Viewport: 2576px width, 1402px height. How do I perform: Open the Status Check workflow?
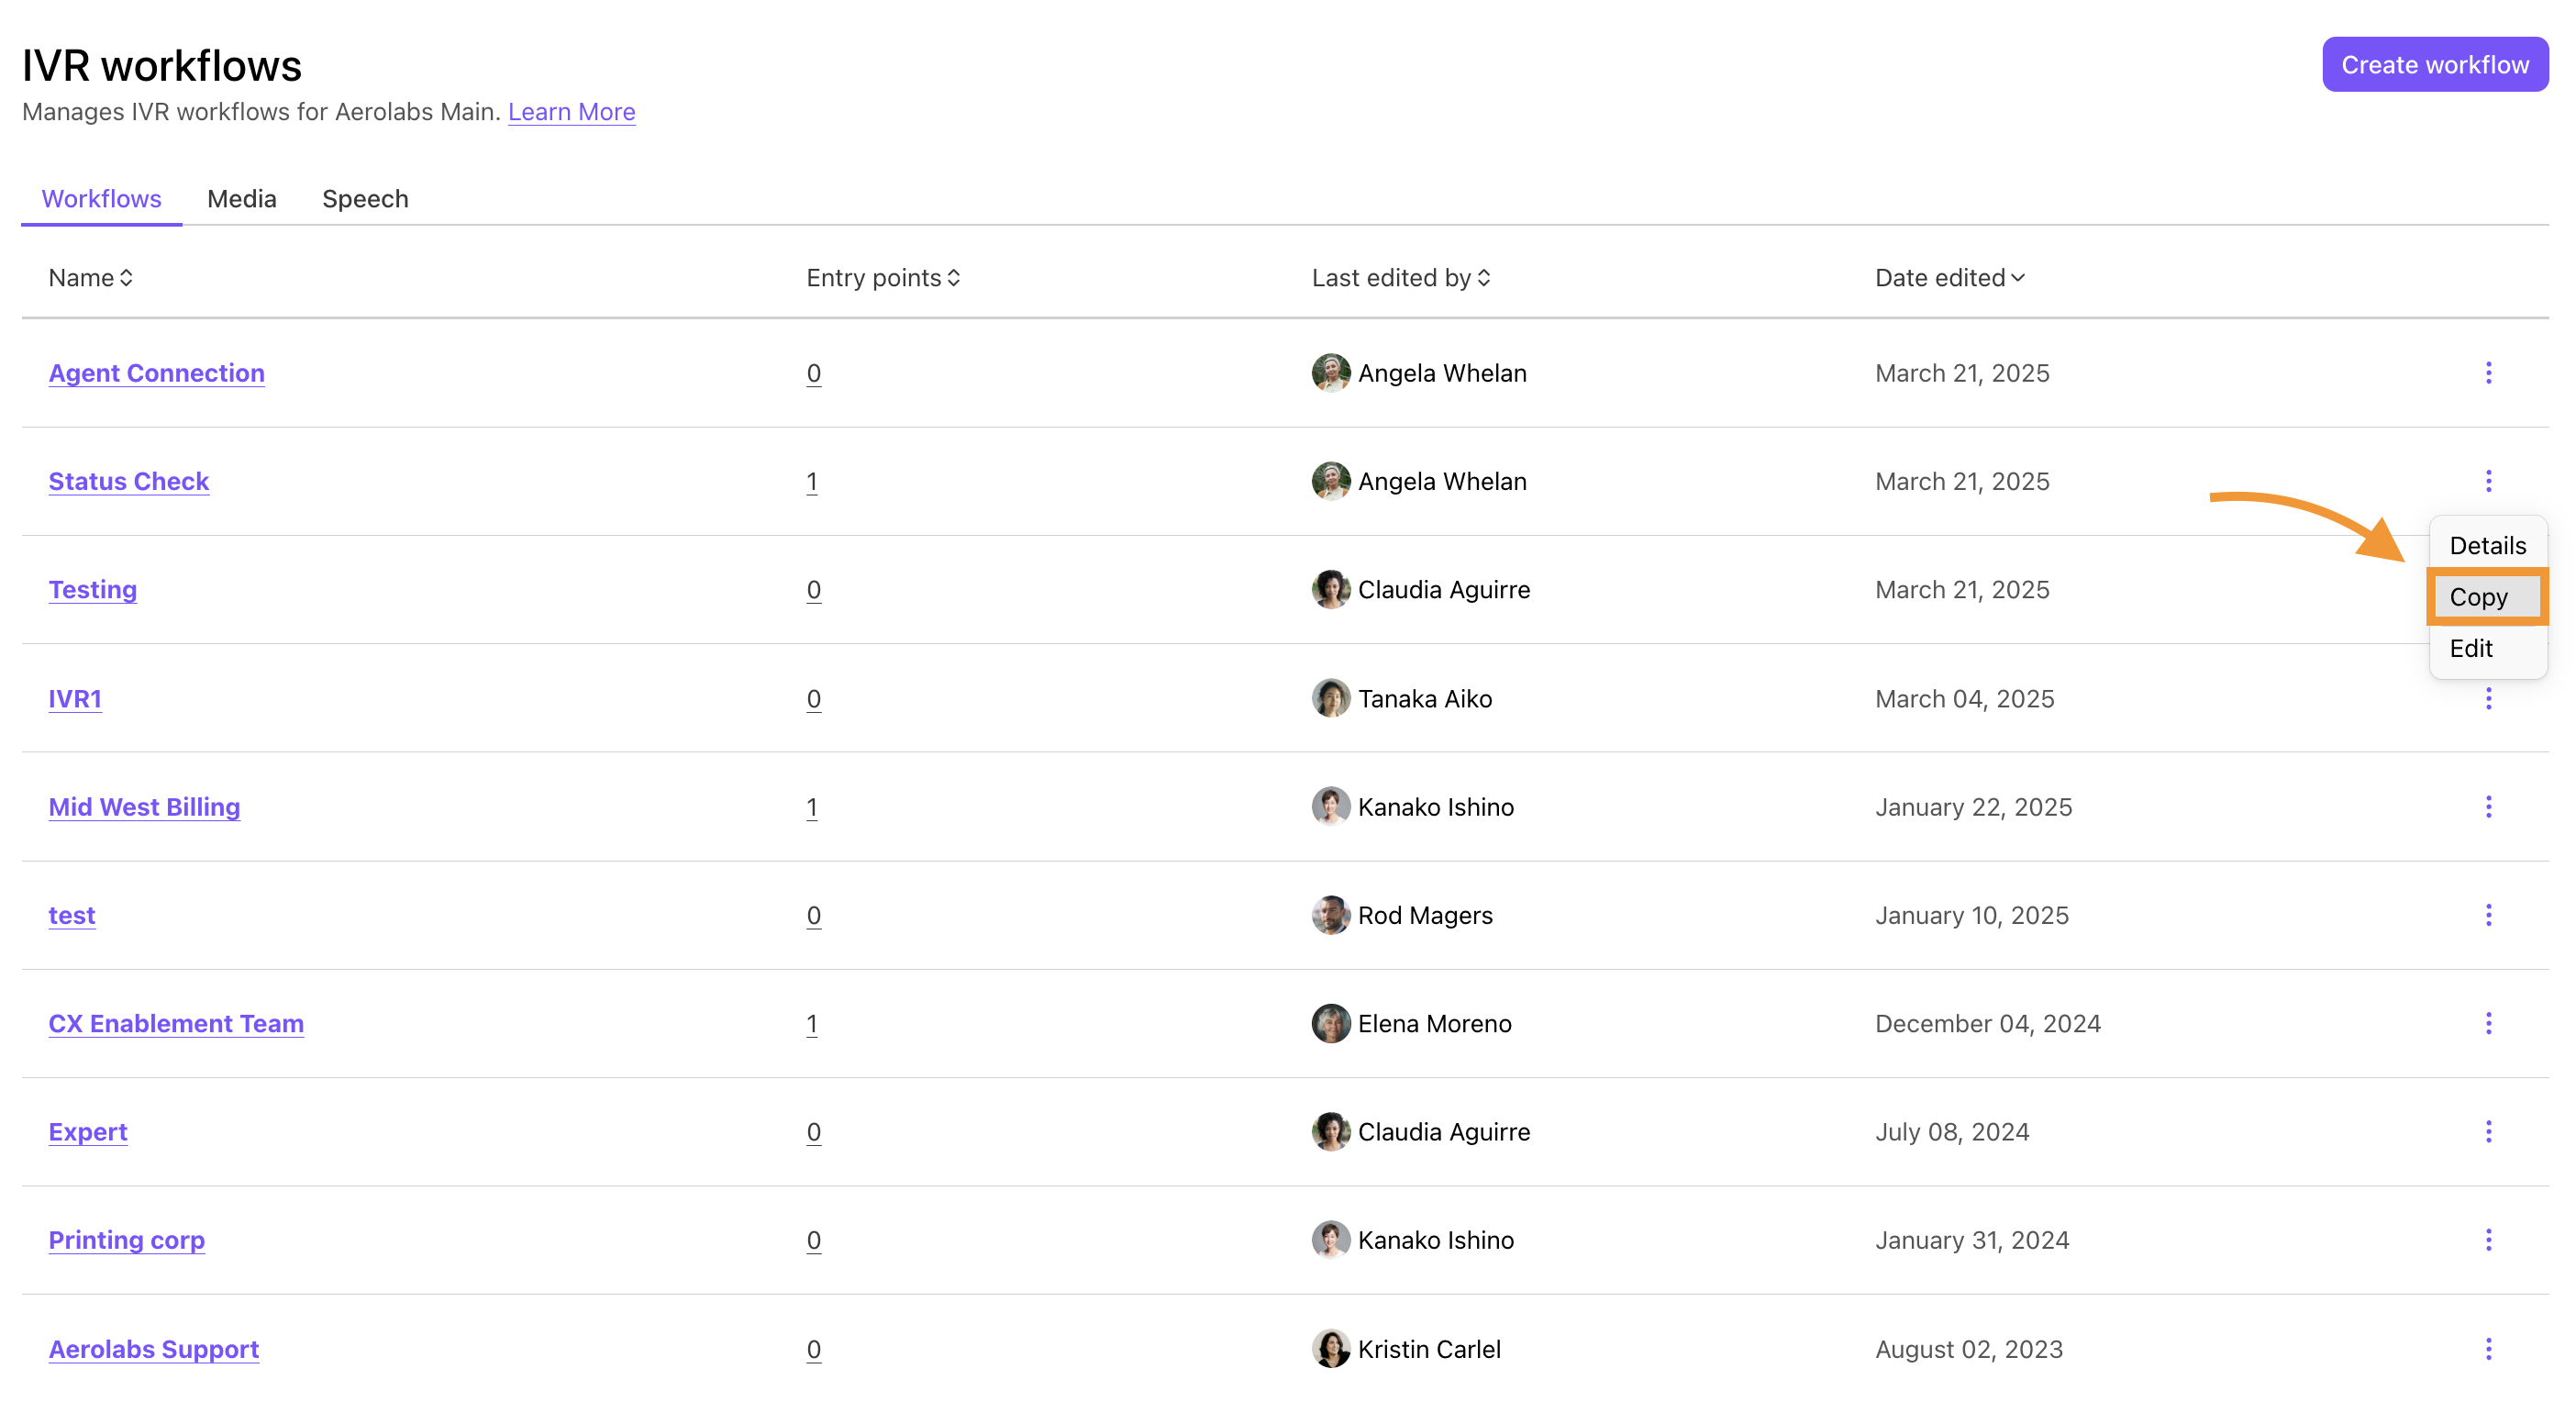point(129,481)
